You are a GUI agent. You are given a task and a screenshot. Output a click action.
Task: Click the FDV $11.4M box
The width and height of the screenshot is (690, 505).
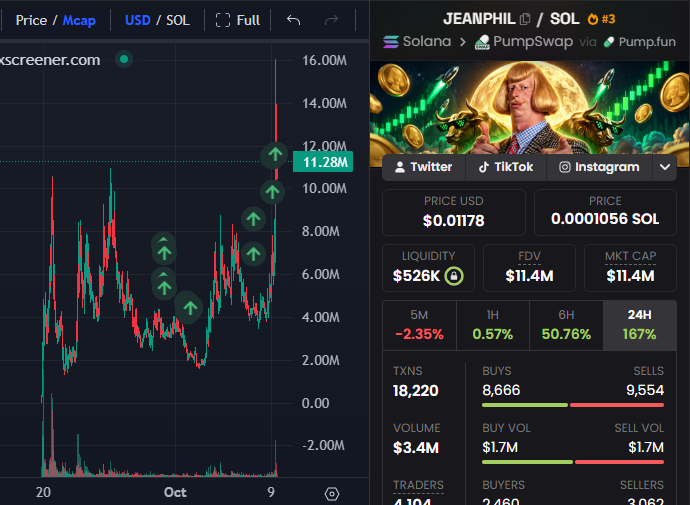click(529, 268)
